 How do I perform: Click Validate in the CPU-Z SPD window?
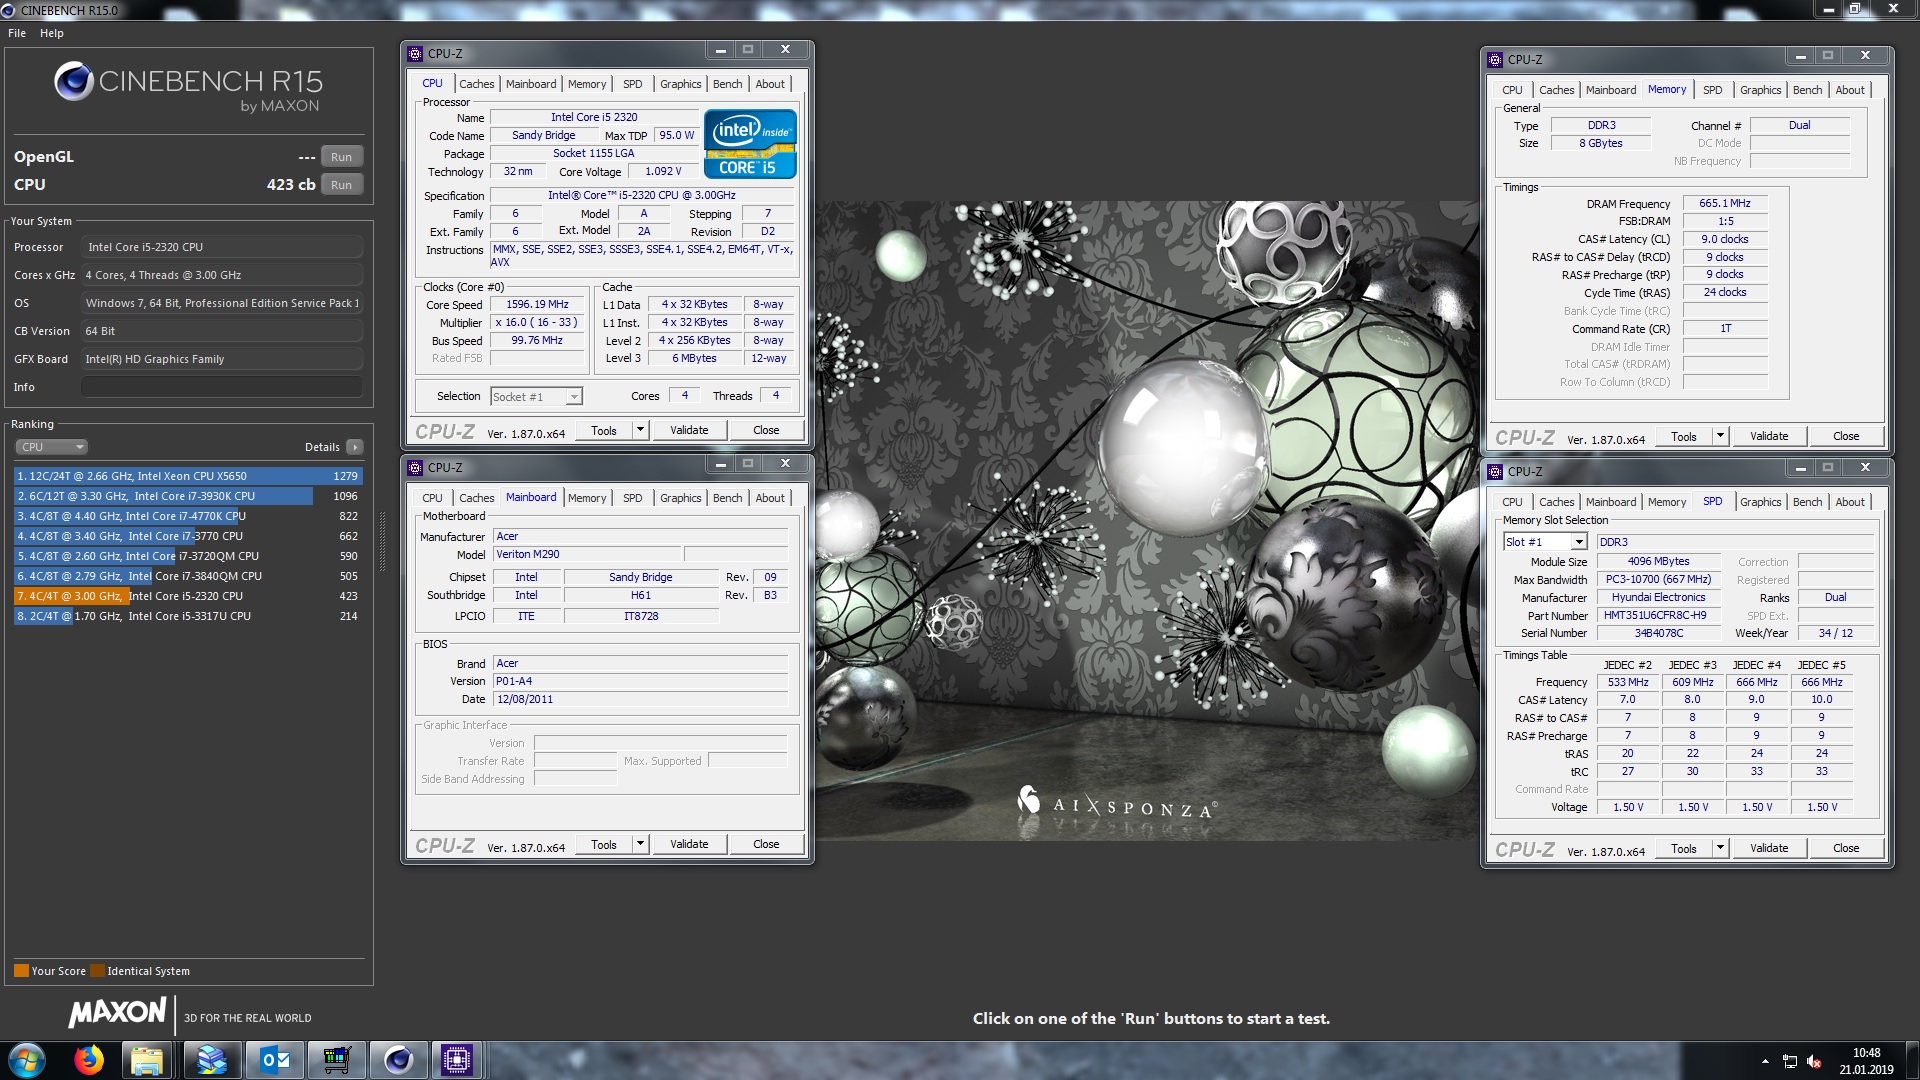pos(1769,848)
